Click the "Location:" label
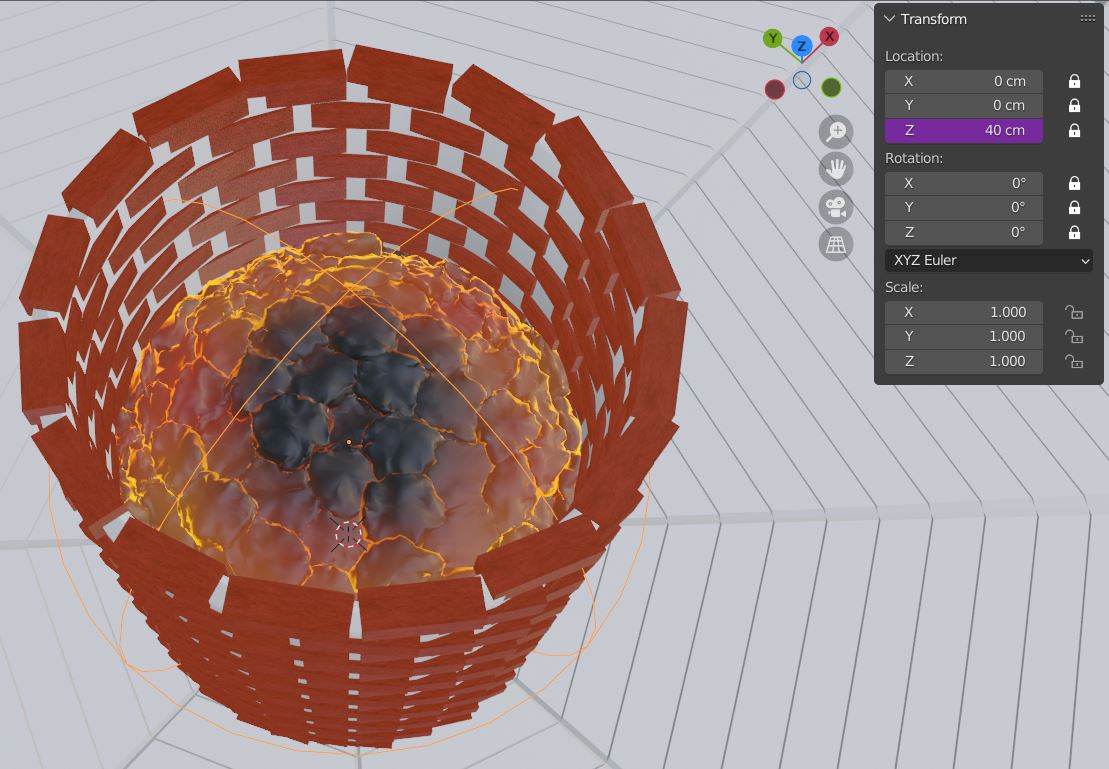1109x769 pixels. pos(914,56)
